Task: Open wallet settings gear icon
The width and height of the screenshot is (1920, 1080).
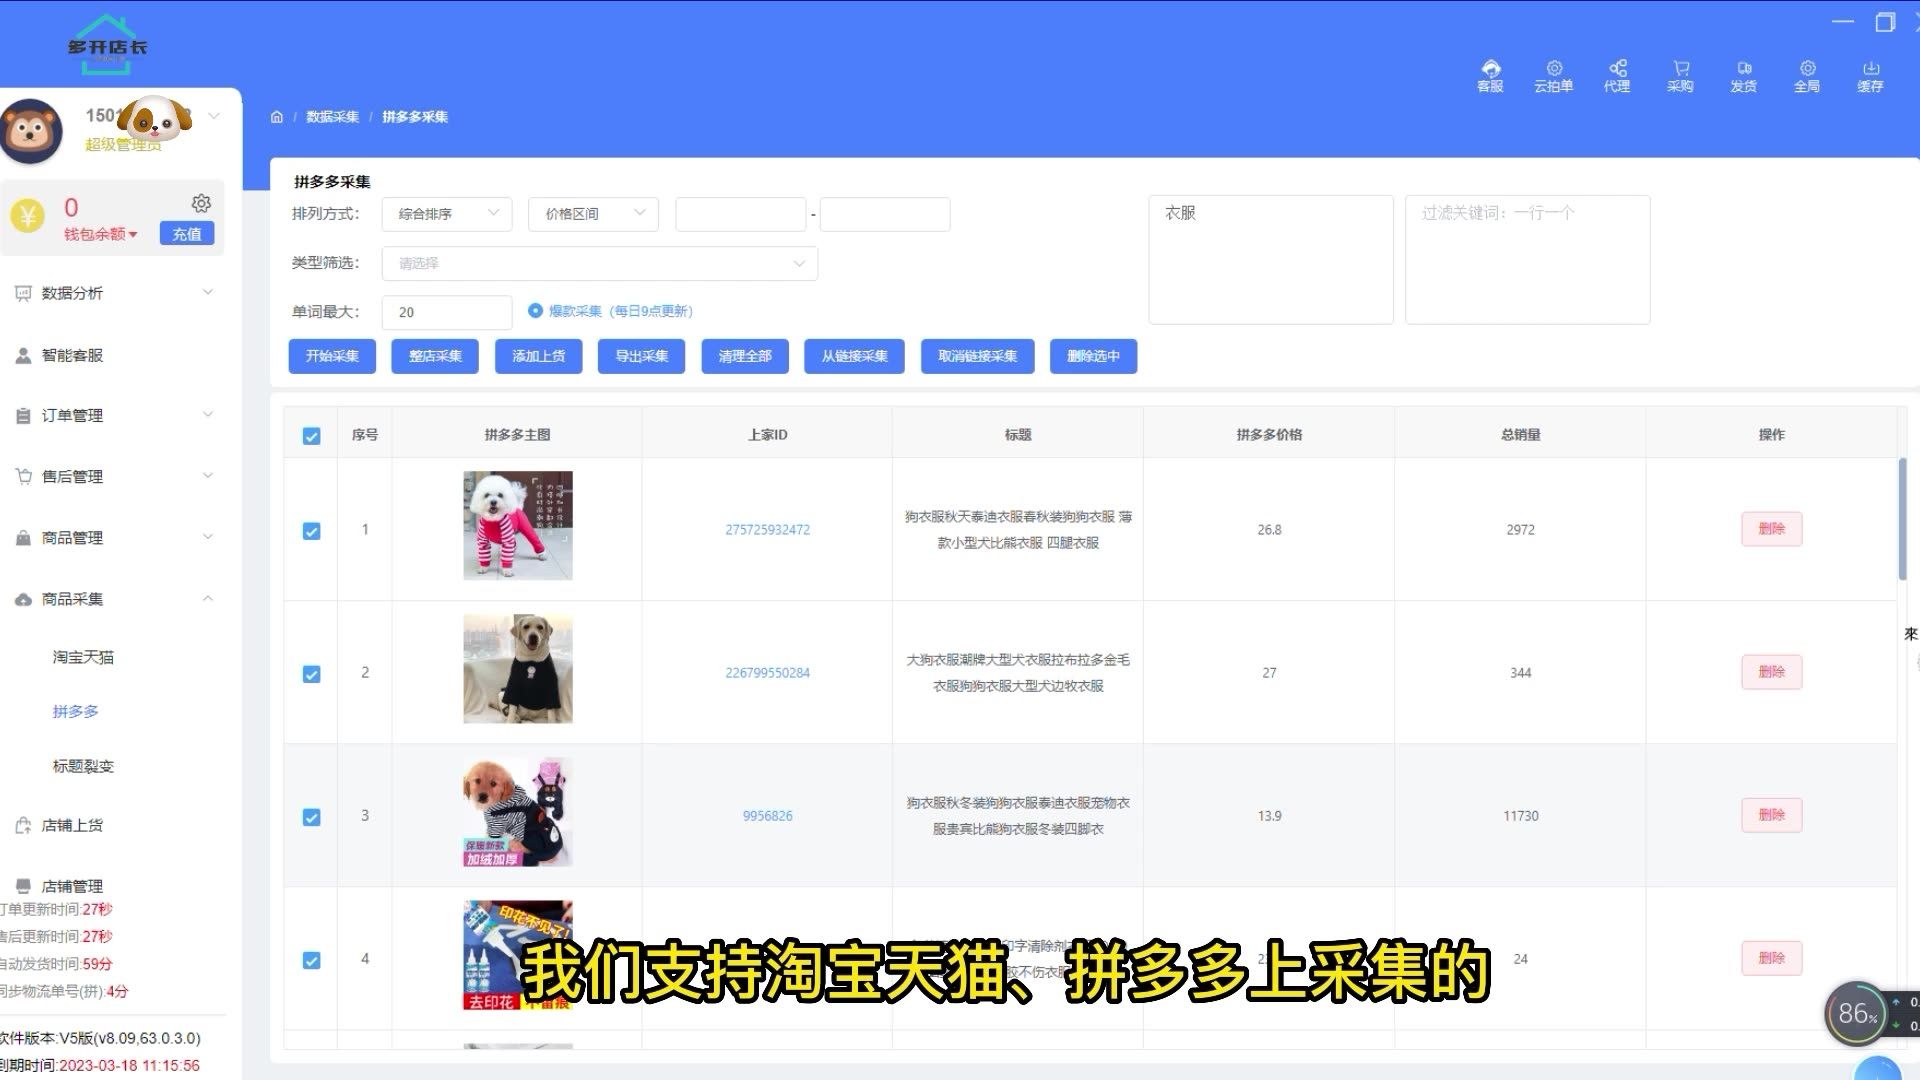Action: pyautogui.click(x=201, y=204)
